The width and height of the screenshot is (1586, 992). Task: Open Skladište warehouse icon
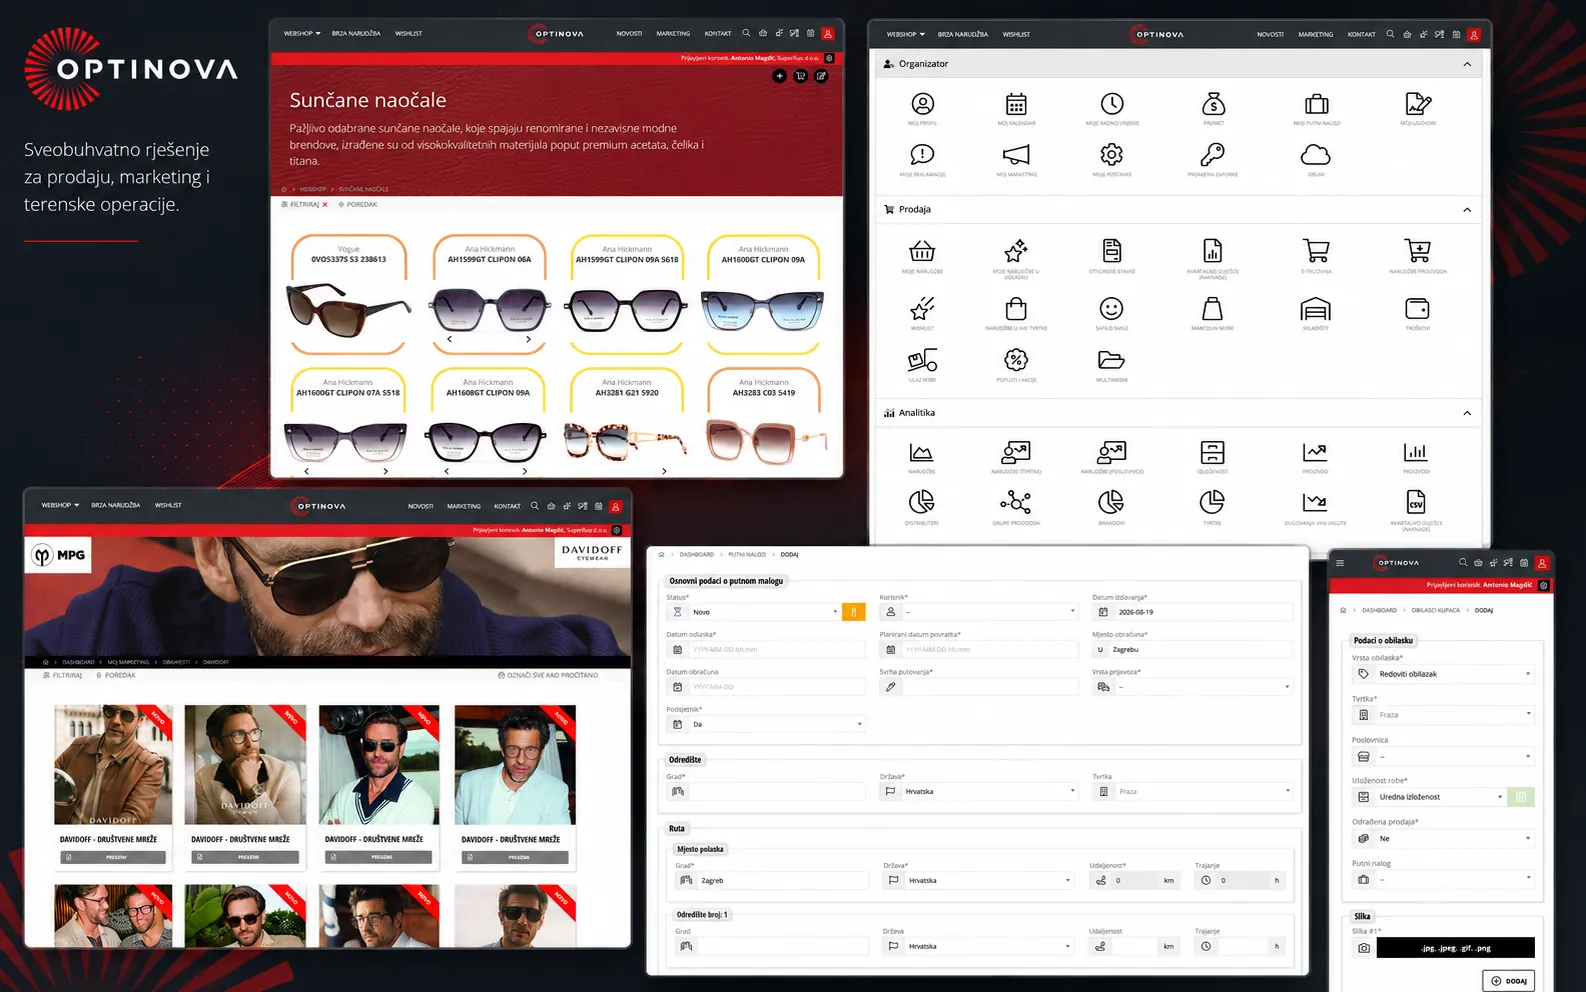tap(1316, 308)
